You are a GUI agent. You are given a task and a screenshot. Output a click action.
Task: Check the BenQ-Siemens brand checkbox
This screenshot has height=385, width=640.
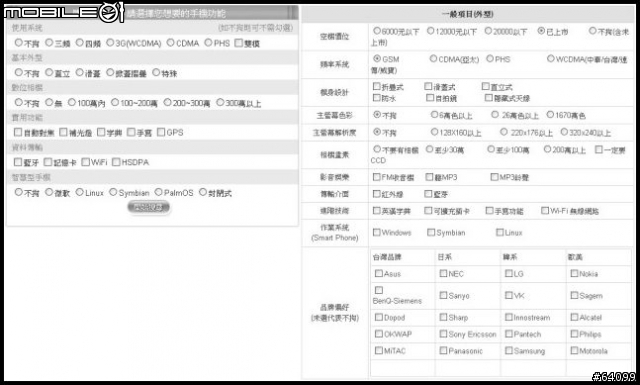coord(379,290)
